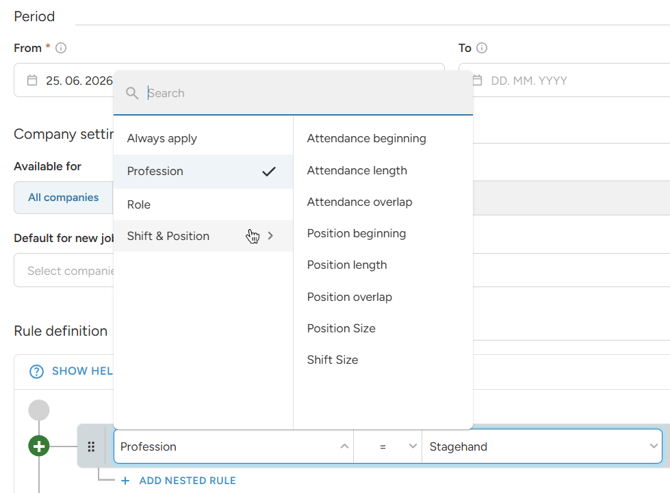Grab the rule drag handle dots

pyautogui.click(x=91, y=447)
